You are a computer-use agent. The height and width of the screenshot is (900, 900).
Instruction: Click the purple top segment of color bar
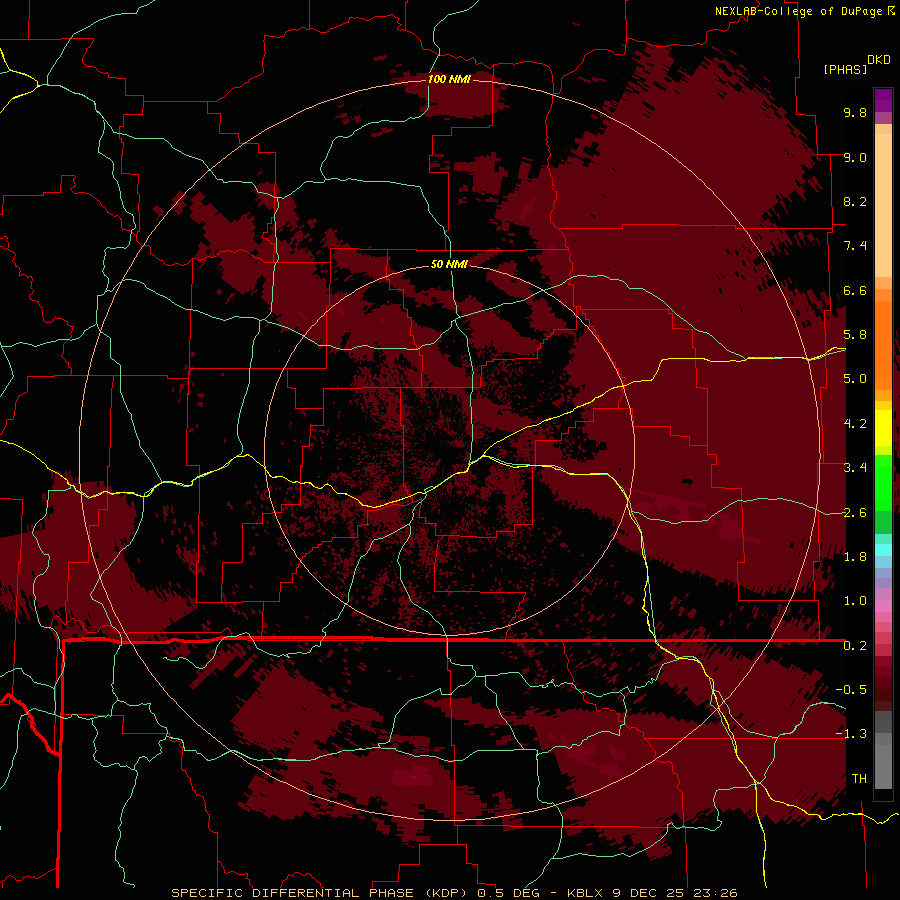(x=883, y=100)
